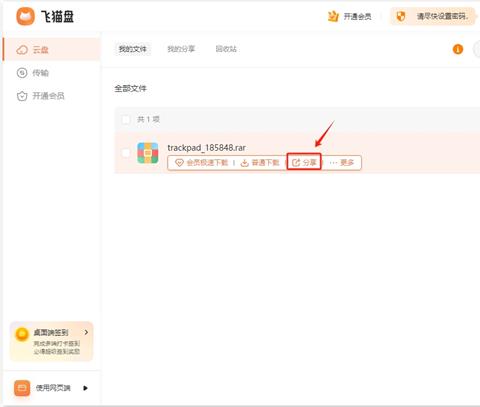480x407 pixels.
Task: Select the 我的文件 tab
Action: [133, 49]
